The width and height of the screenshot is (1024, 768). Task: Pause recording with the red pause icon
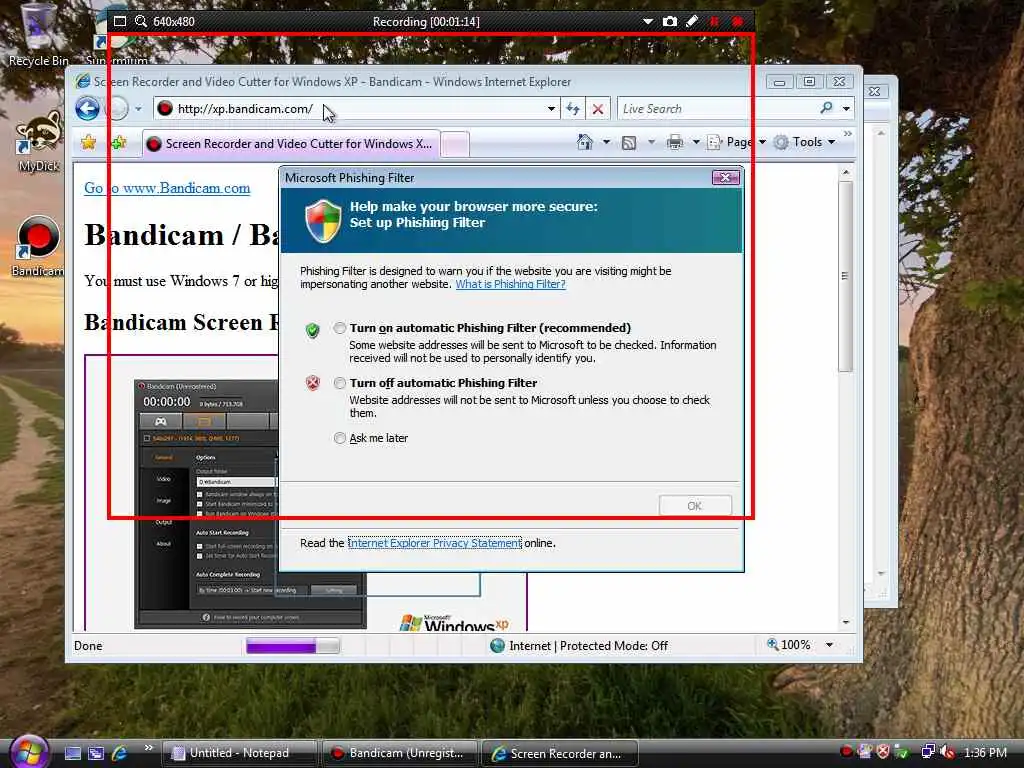click(x=714, y=22)
